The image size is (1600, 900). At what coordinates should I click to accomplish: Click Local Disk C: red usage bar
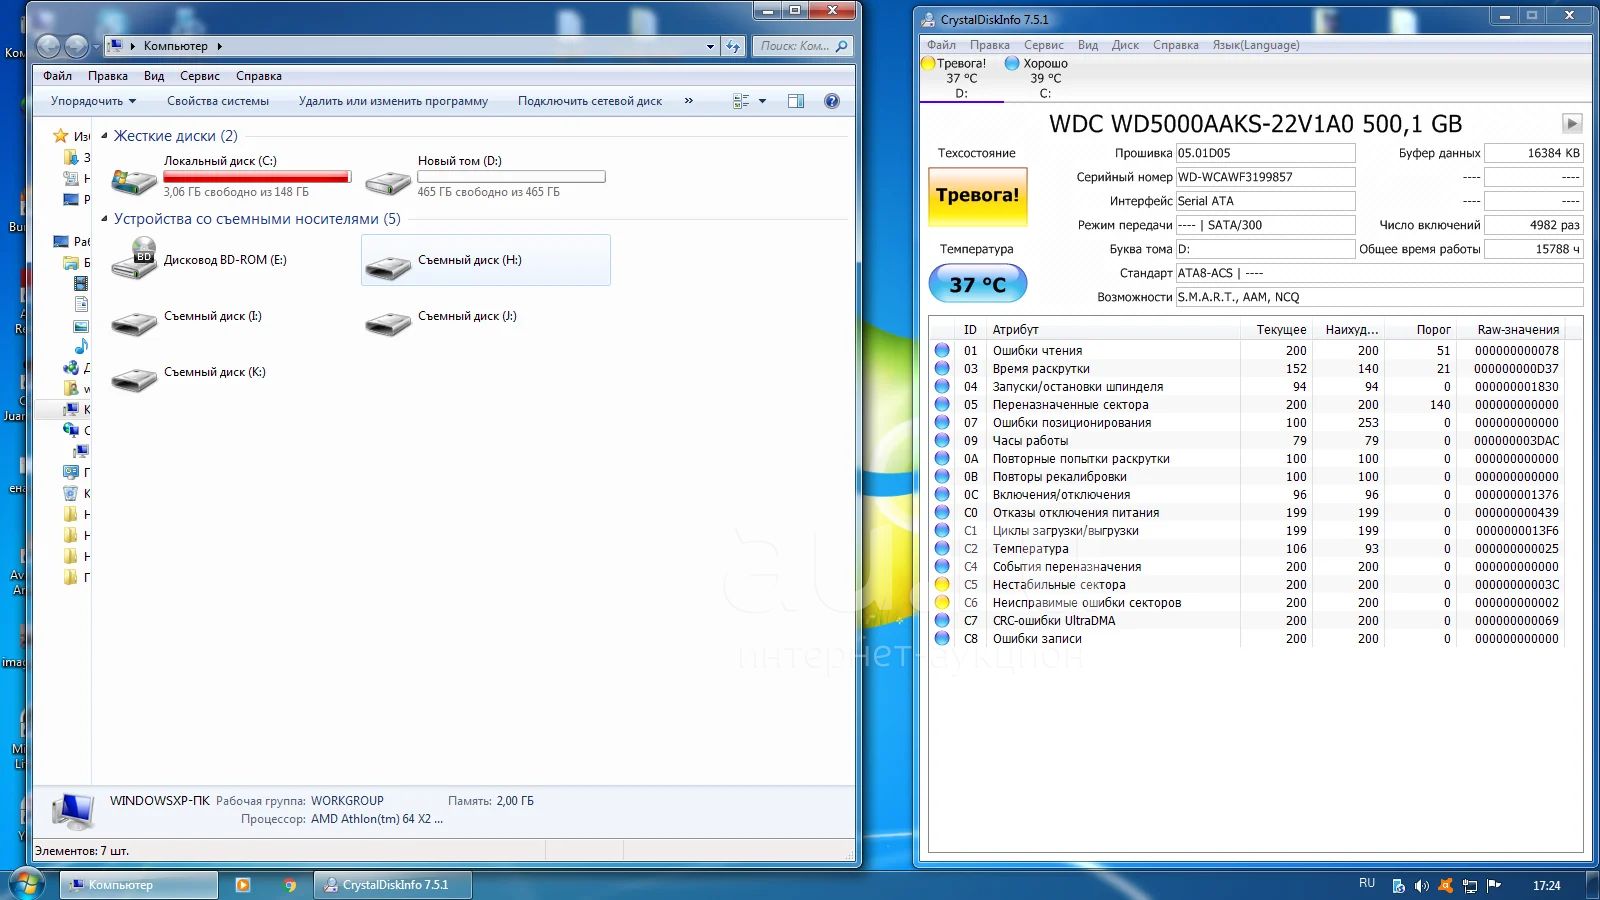257,177
